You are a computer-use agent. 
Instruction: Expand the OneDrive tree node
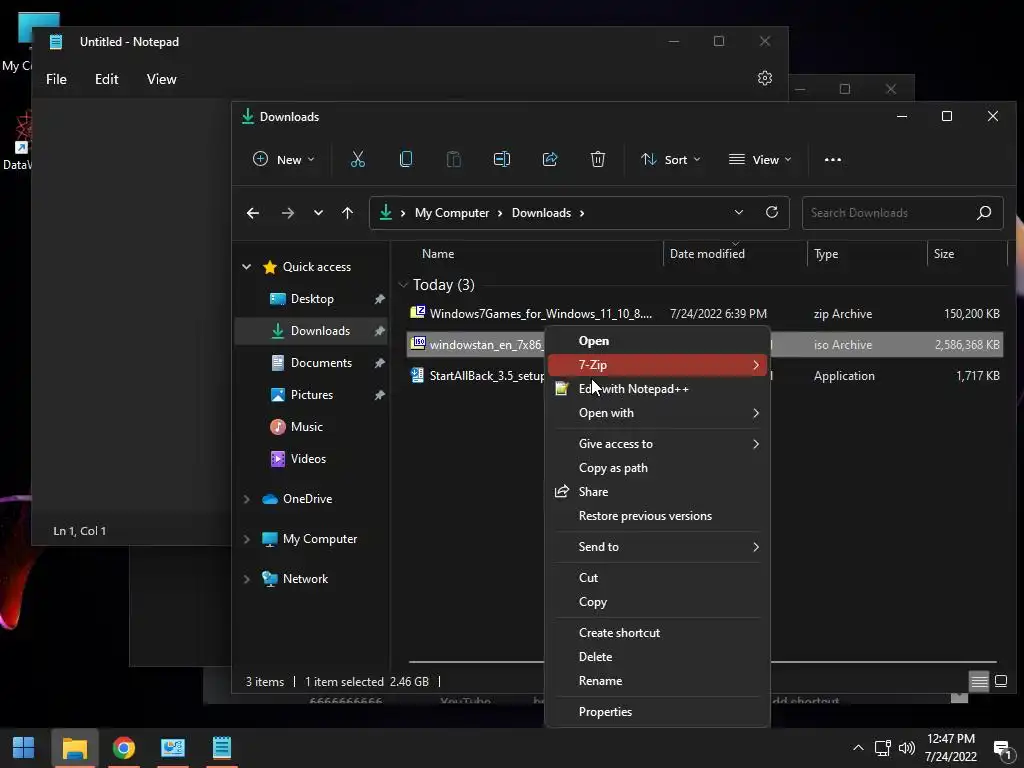click(246, 499)
